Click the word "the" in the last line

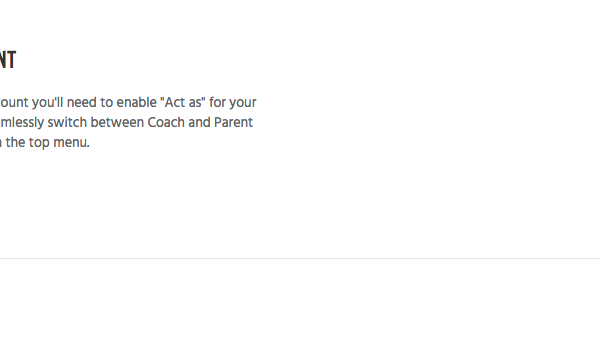point(16,142)
